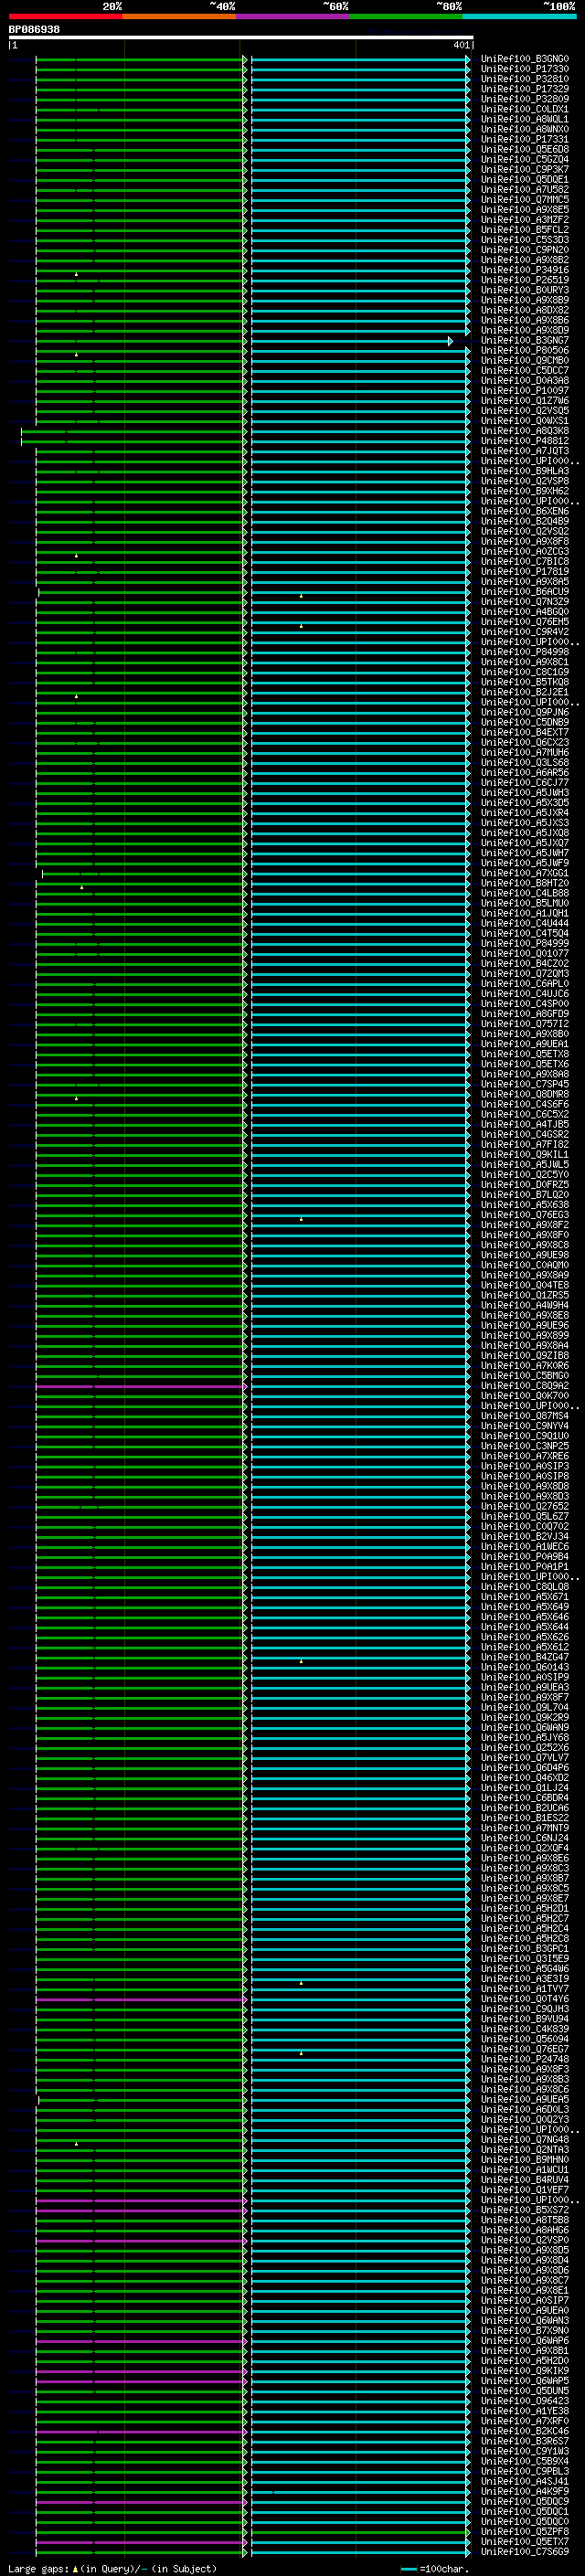585x2576 pixels.
Task: Click the cyan ~100% identity legend bar
Action: (519, 16)
